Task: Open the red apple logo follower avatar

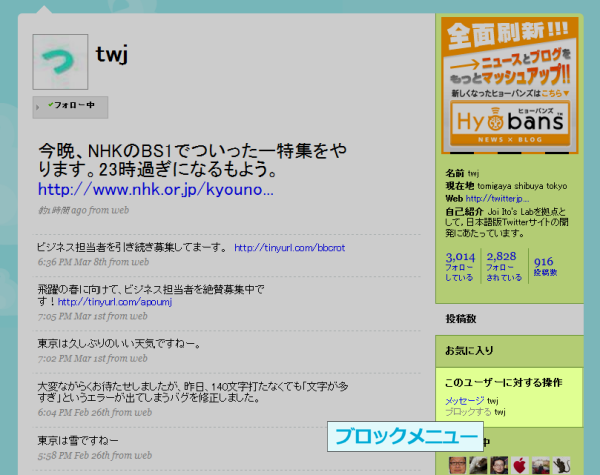Action: click(x=520, y=465)
